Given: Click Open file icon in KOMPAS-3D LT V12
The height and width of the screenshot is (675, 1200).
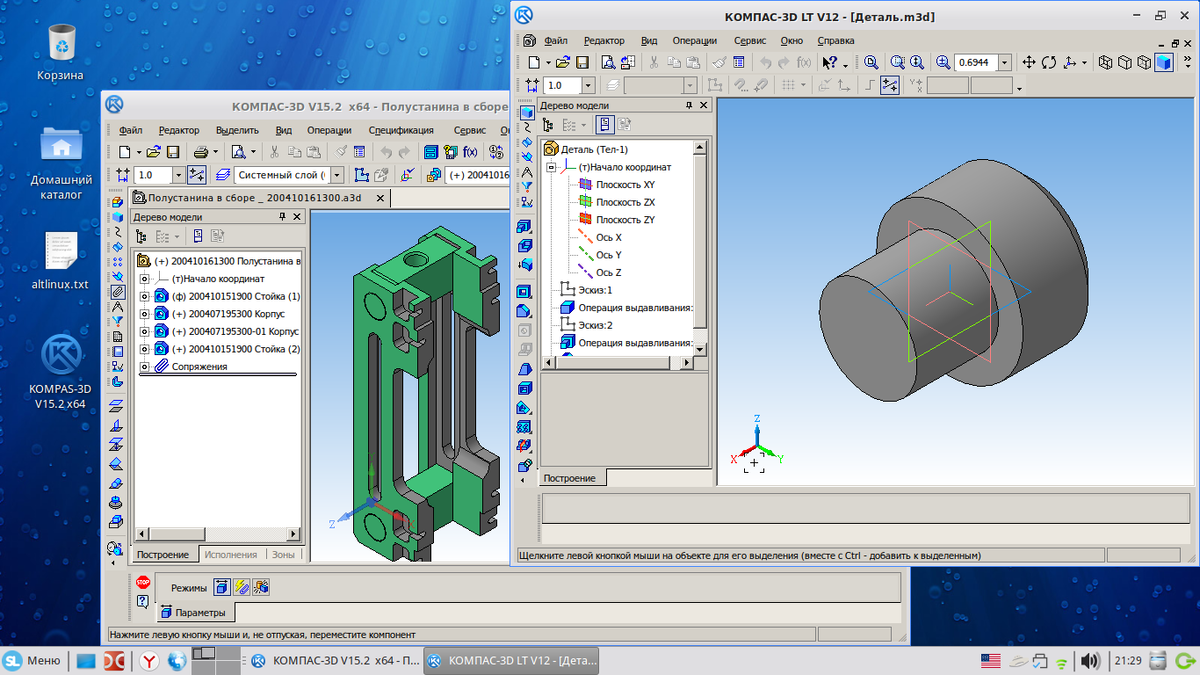Looking at the screenshot, I should coord(563,62).
